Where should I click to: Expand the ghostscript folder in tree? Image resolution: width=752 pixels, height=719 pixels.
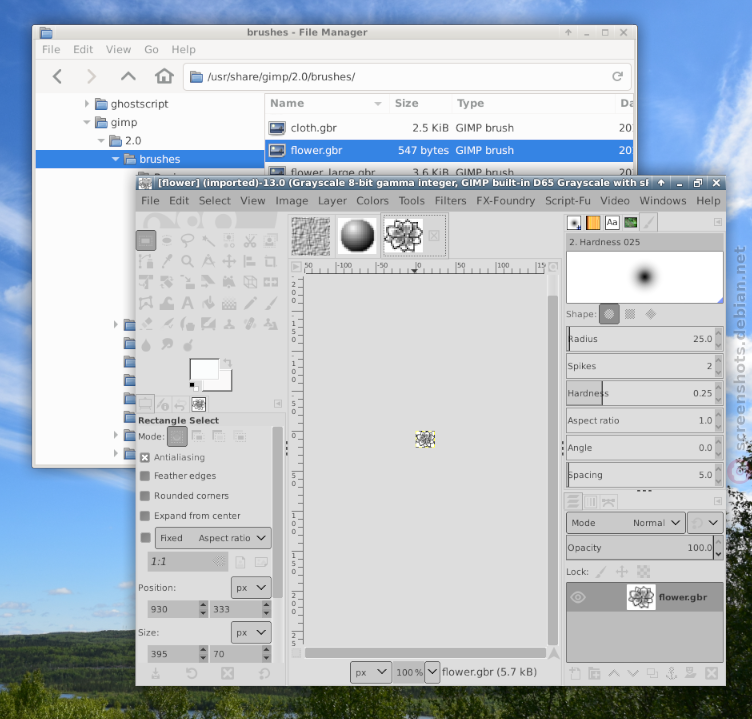87,104
